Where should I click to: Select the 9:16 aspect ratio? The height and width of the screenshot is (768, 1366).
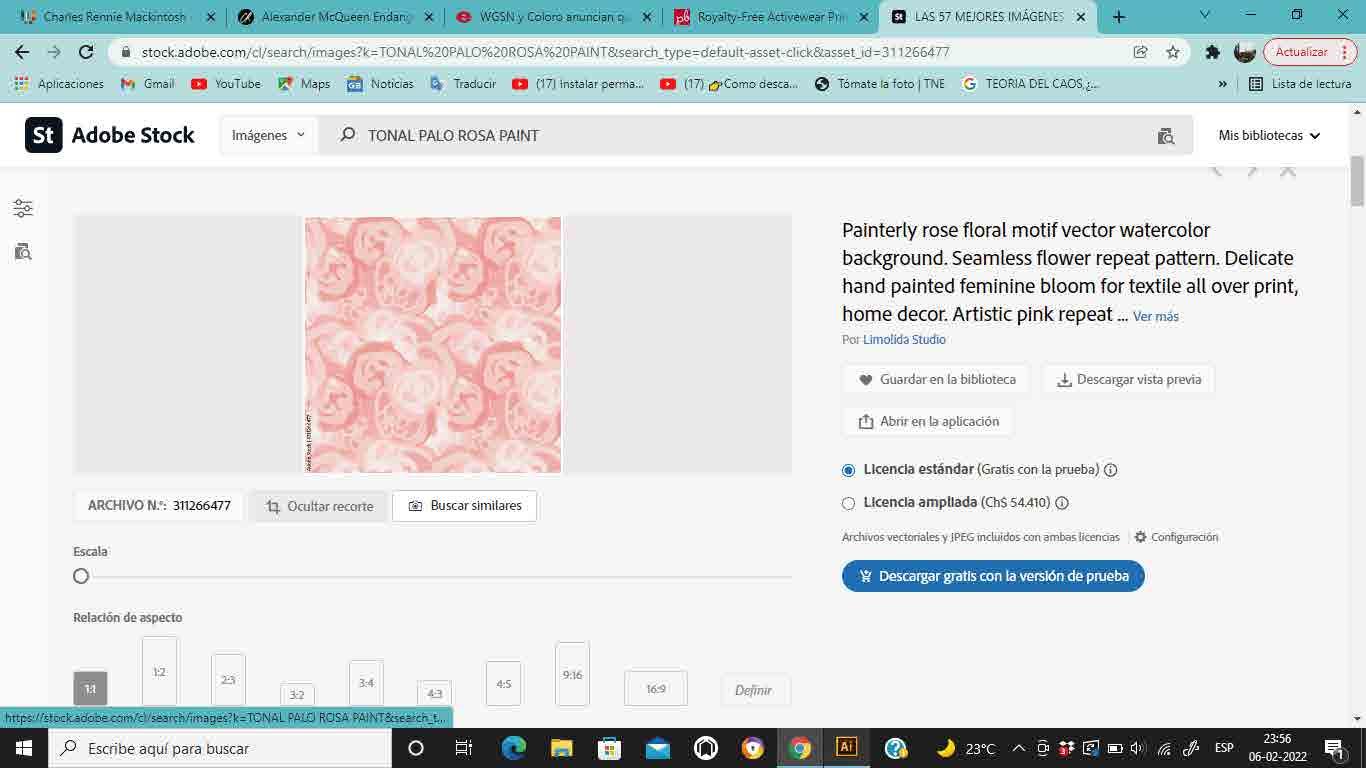pos(572,674)
